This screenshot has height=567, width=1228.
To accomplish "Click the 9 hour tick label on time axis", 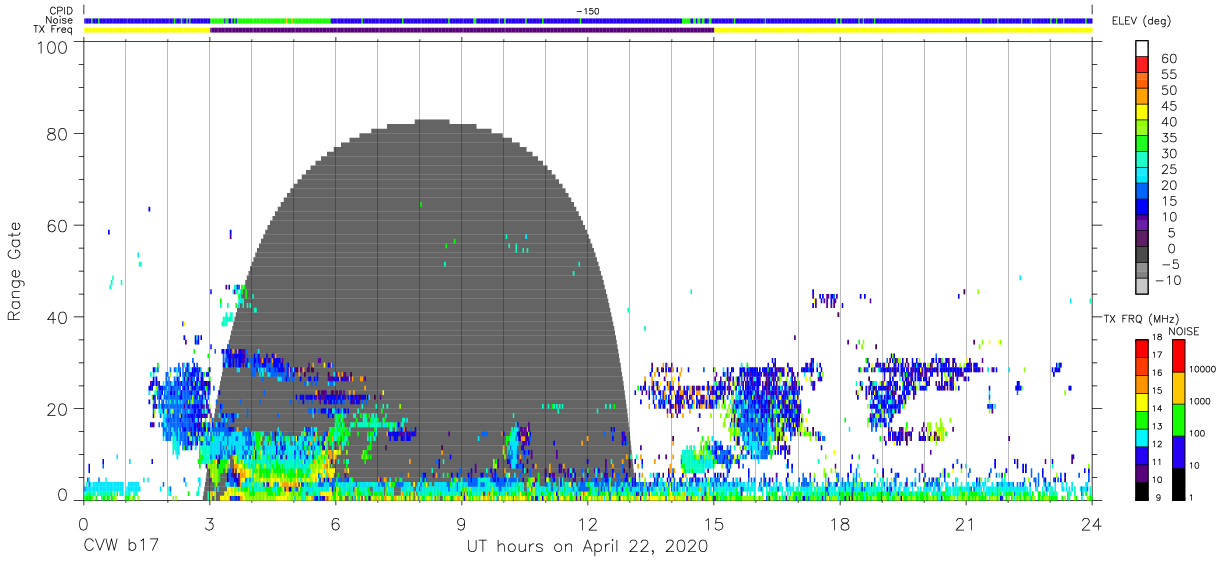I will [x=462, y=524].
